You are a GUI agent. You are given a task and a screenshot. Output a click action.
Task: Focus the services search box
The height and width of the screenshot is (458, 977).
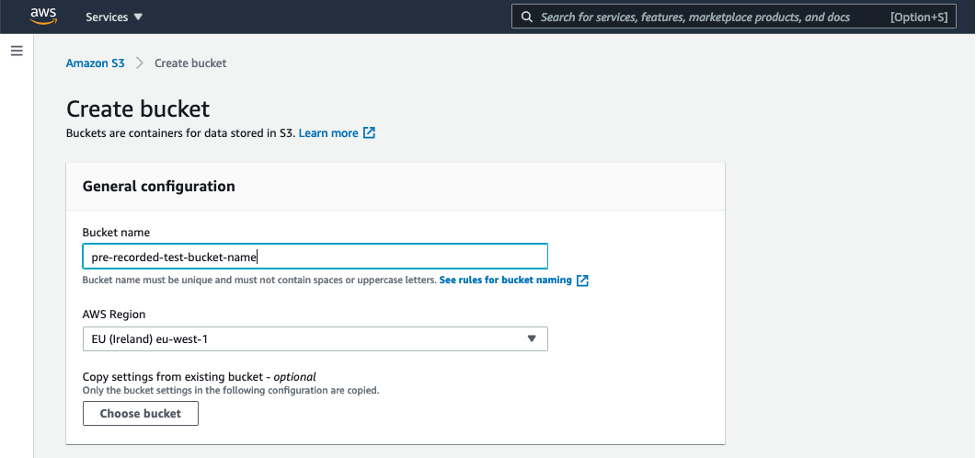[700, 17]
